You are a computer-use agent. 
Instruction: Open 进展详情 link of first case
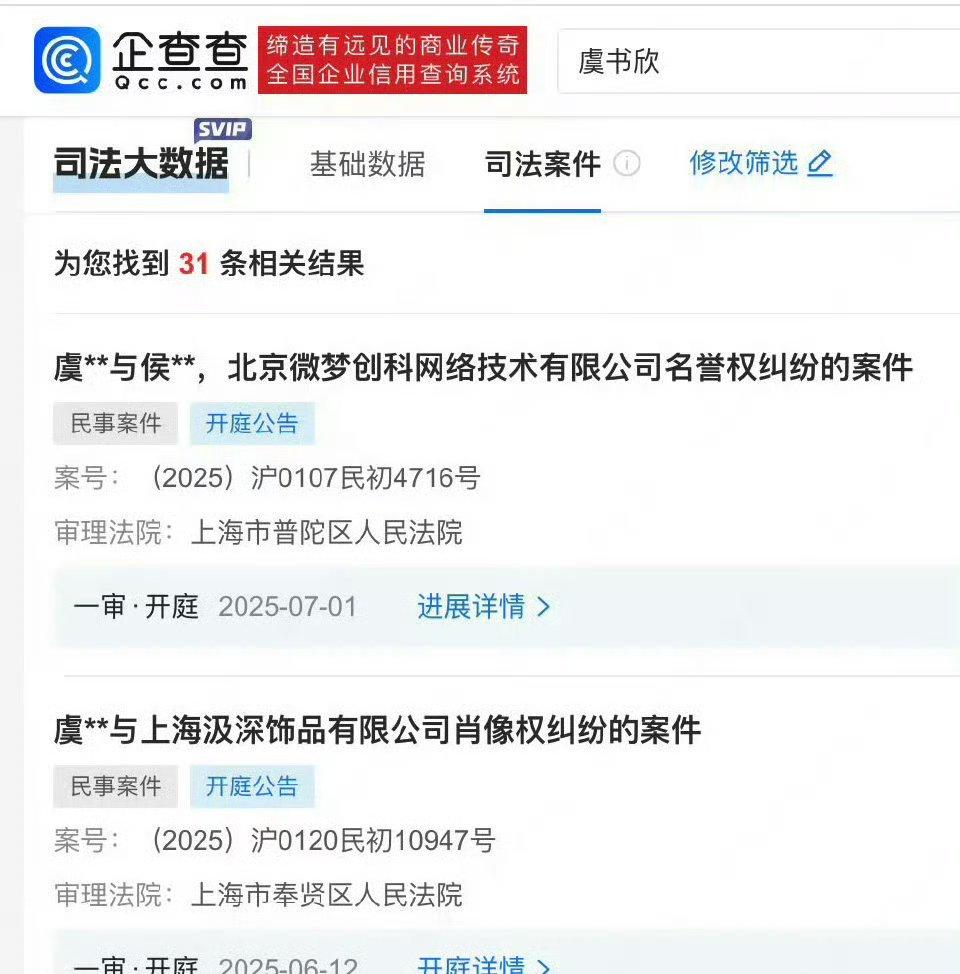tap(472, 606)
